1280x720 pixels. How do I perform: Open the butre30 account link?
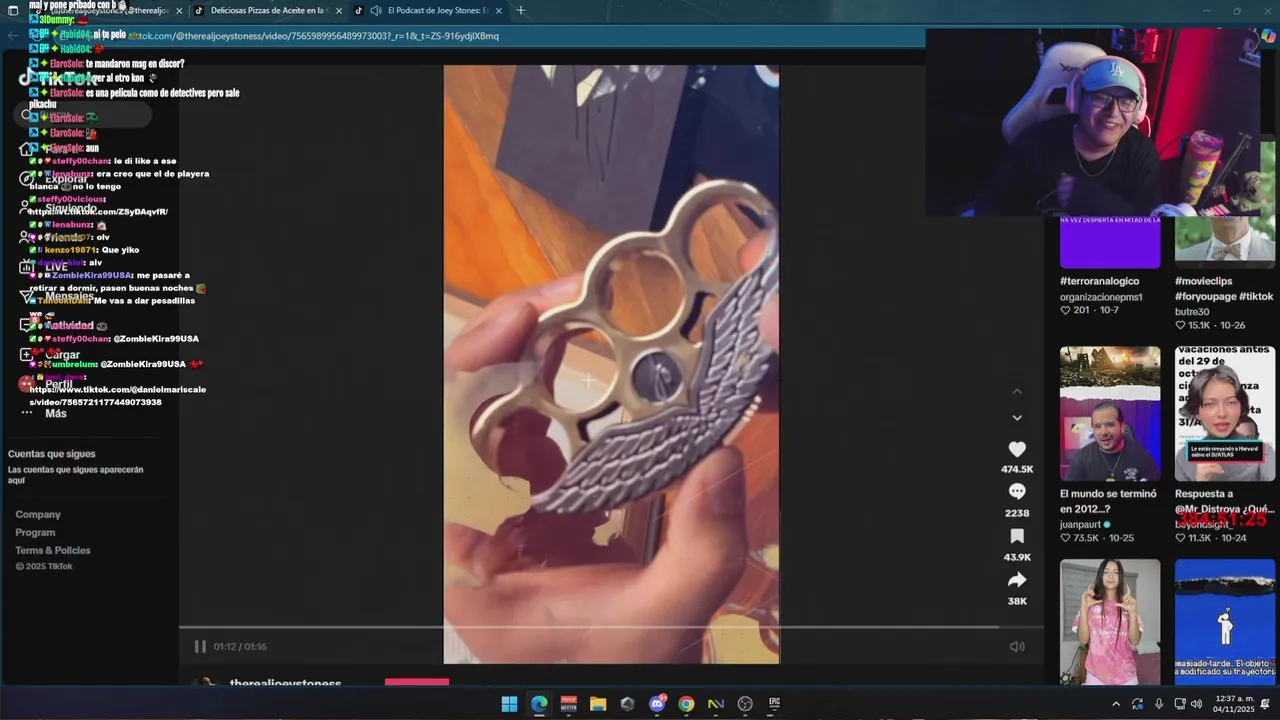[1192, 311]
